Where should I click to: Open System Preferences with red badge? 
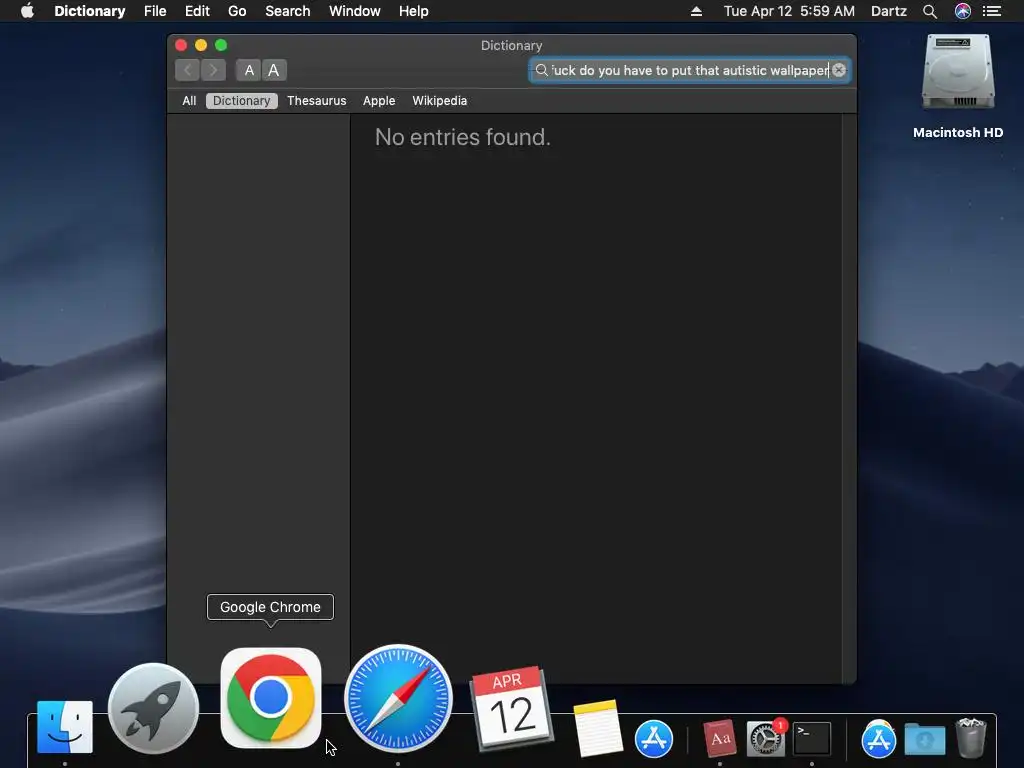pyautogui.click(x=765, y=738)
